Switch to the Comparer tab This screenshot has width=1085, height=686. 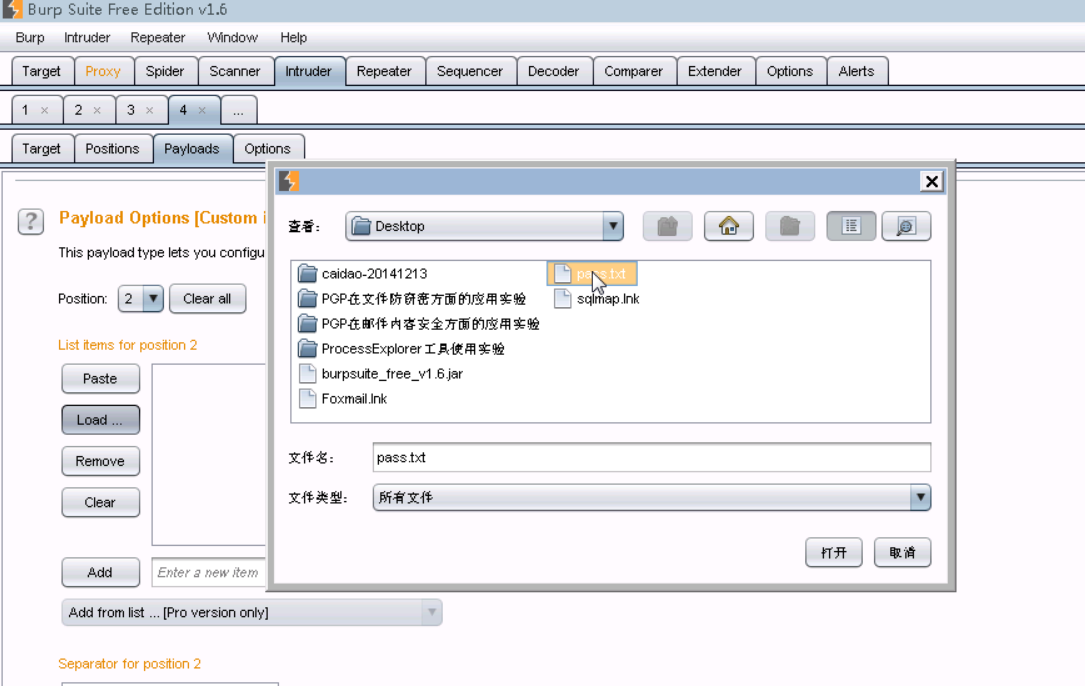pyautogui.click(x=633, y=71)
